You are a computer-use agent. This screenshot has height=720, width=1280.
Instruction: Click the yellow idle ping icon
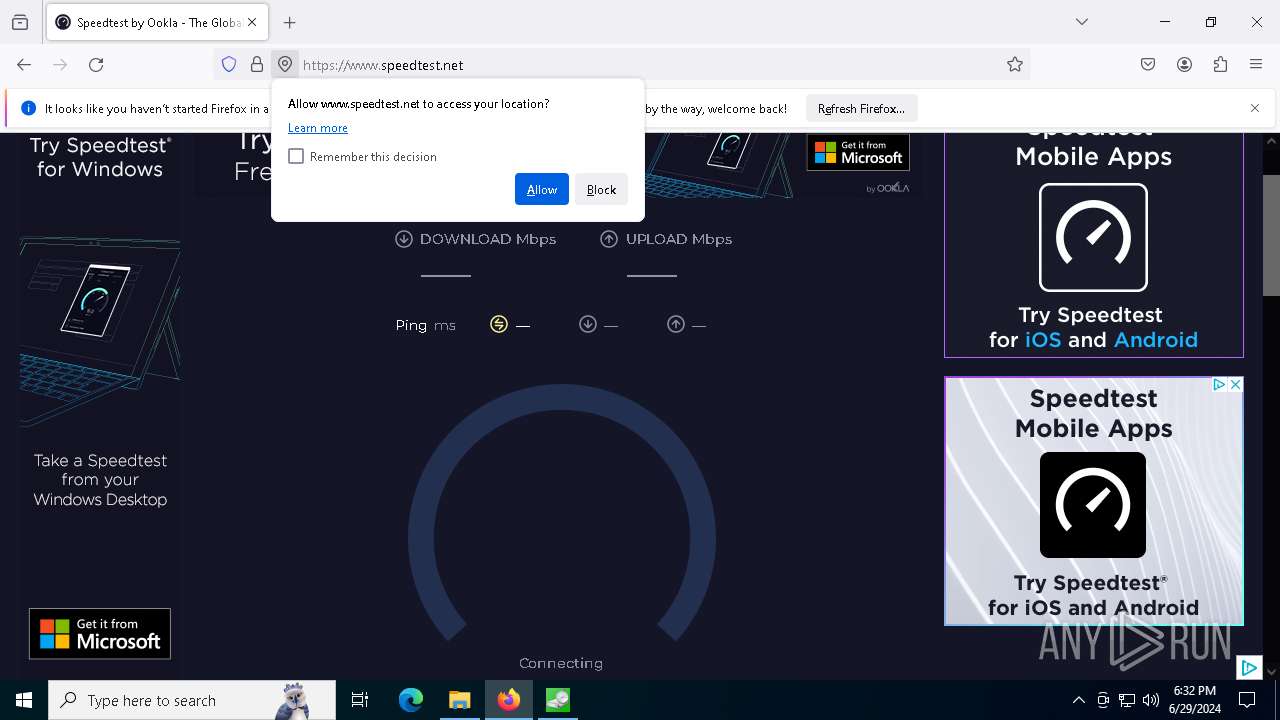point(499,324)
